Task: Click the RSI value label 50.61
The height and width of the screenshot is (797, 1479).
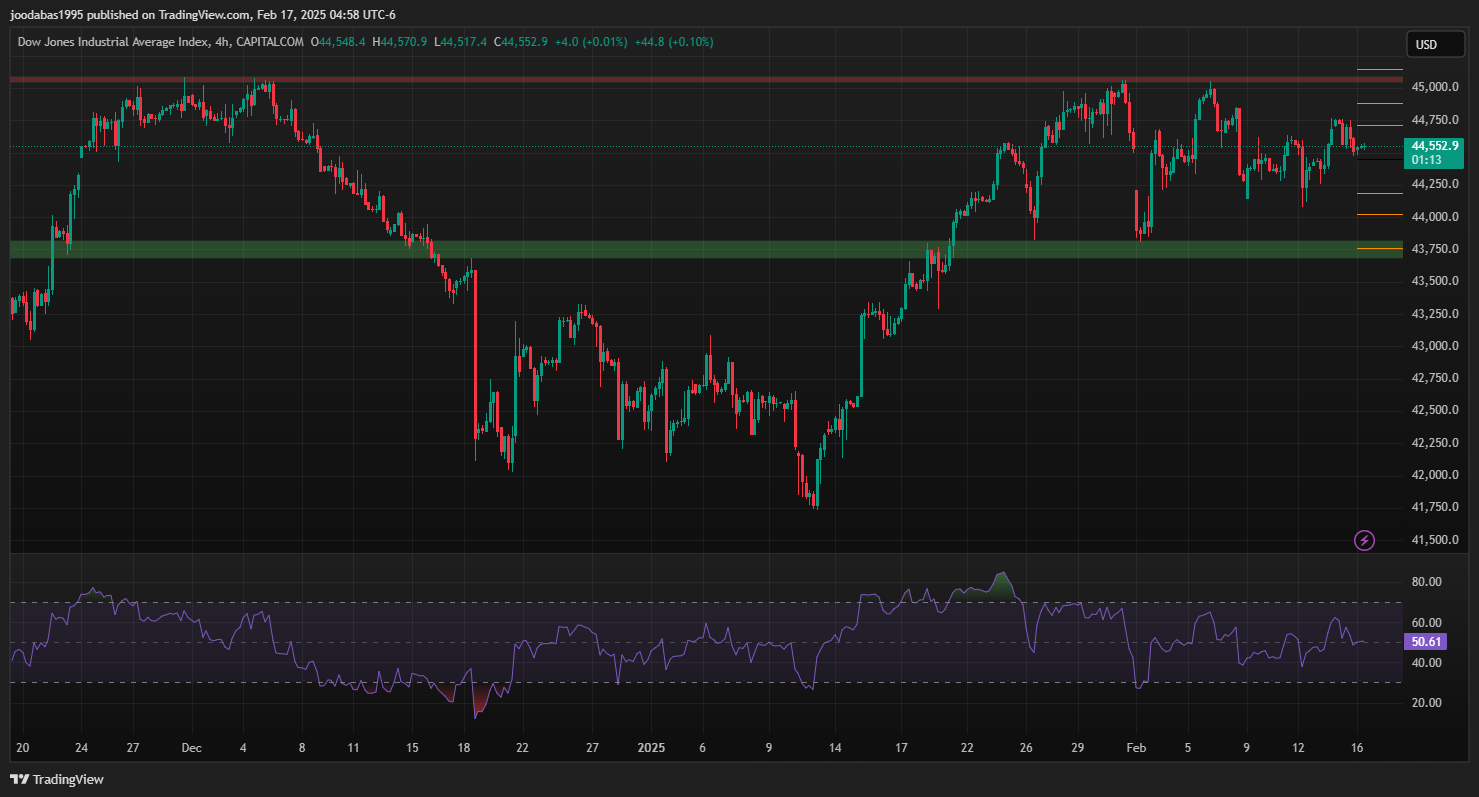Action: [x=1427, y=642]
